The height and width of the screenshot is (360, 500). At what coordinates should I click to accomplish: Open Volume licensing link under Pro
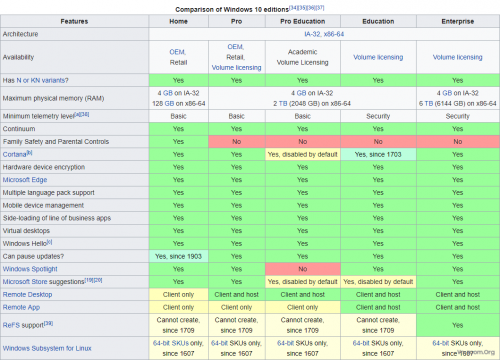tap(236, 68)
